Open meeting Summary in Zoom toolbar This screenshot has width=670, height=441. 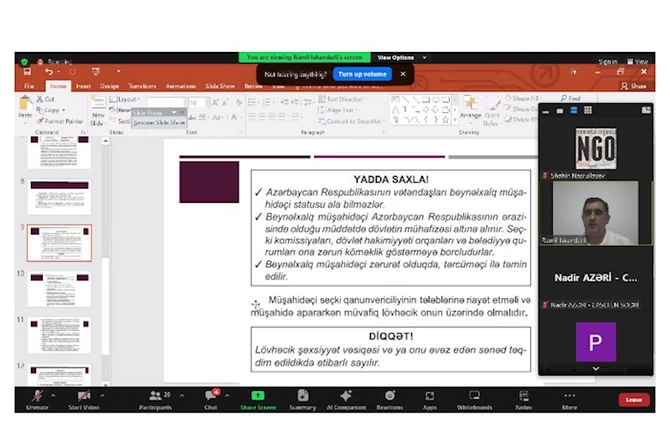coord(303,400)
